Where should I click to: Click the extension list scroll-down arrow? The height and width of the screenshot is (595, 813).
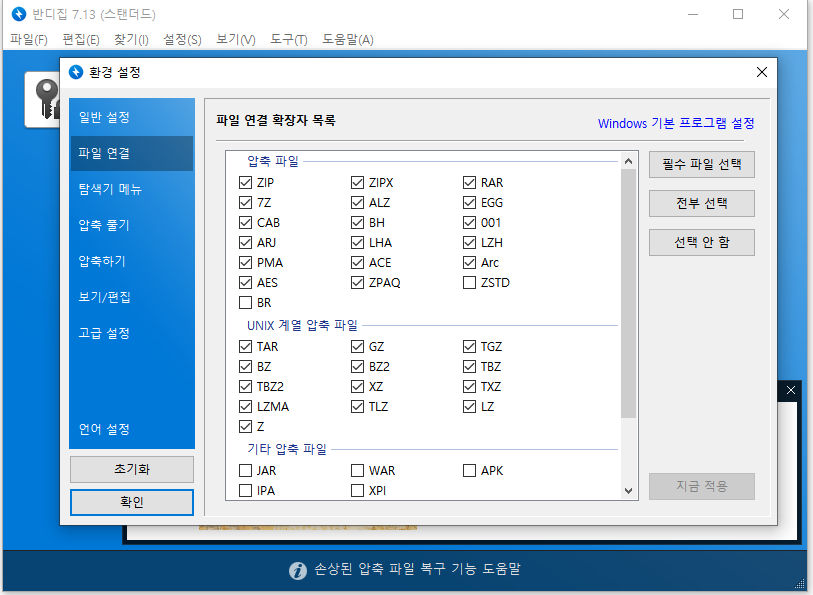tap(628, 490)
